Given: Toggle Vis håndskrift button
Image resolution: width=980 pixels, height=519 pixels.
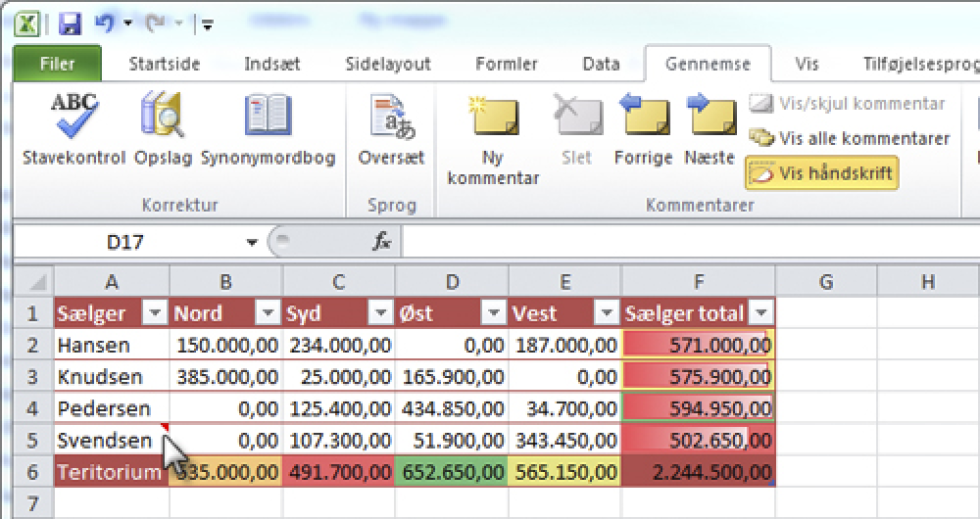Looking at the screenshot, I should [820, 173].
